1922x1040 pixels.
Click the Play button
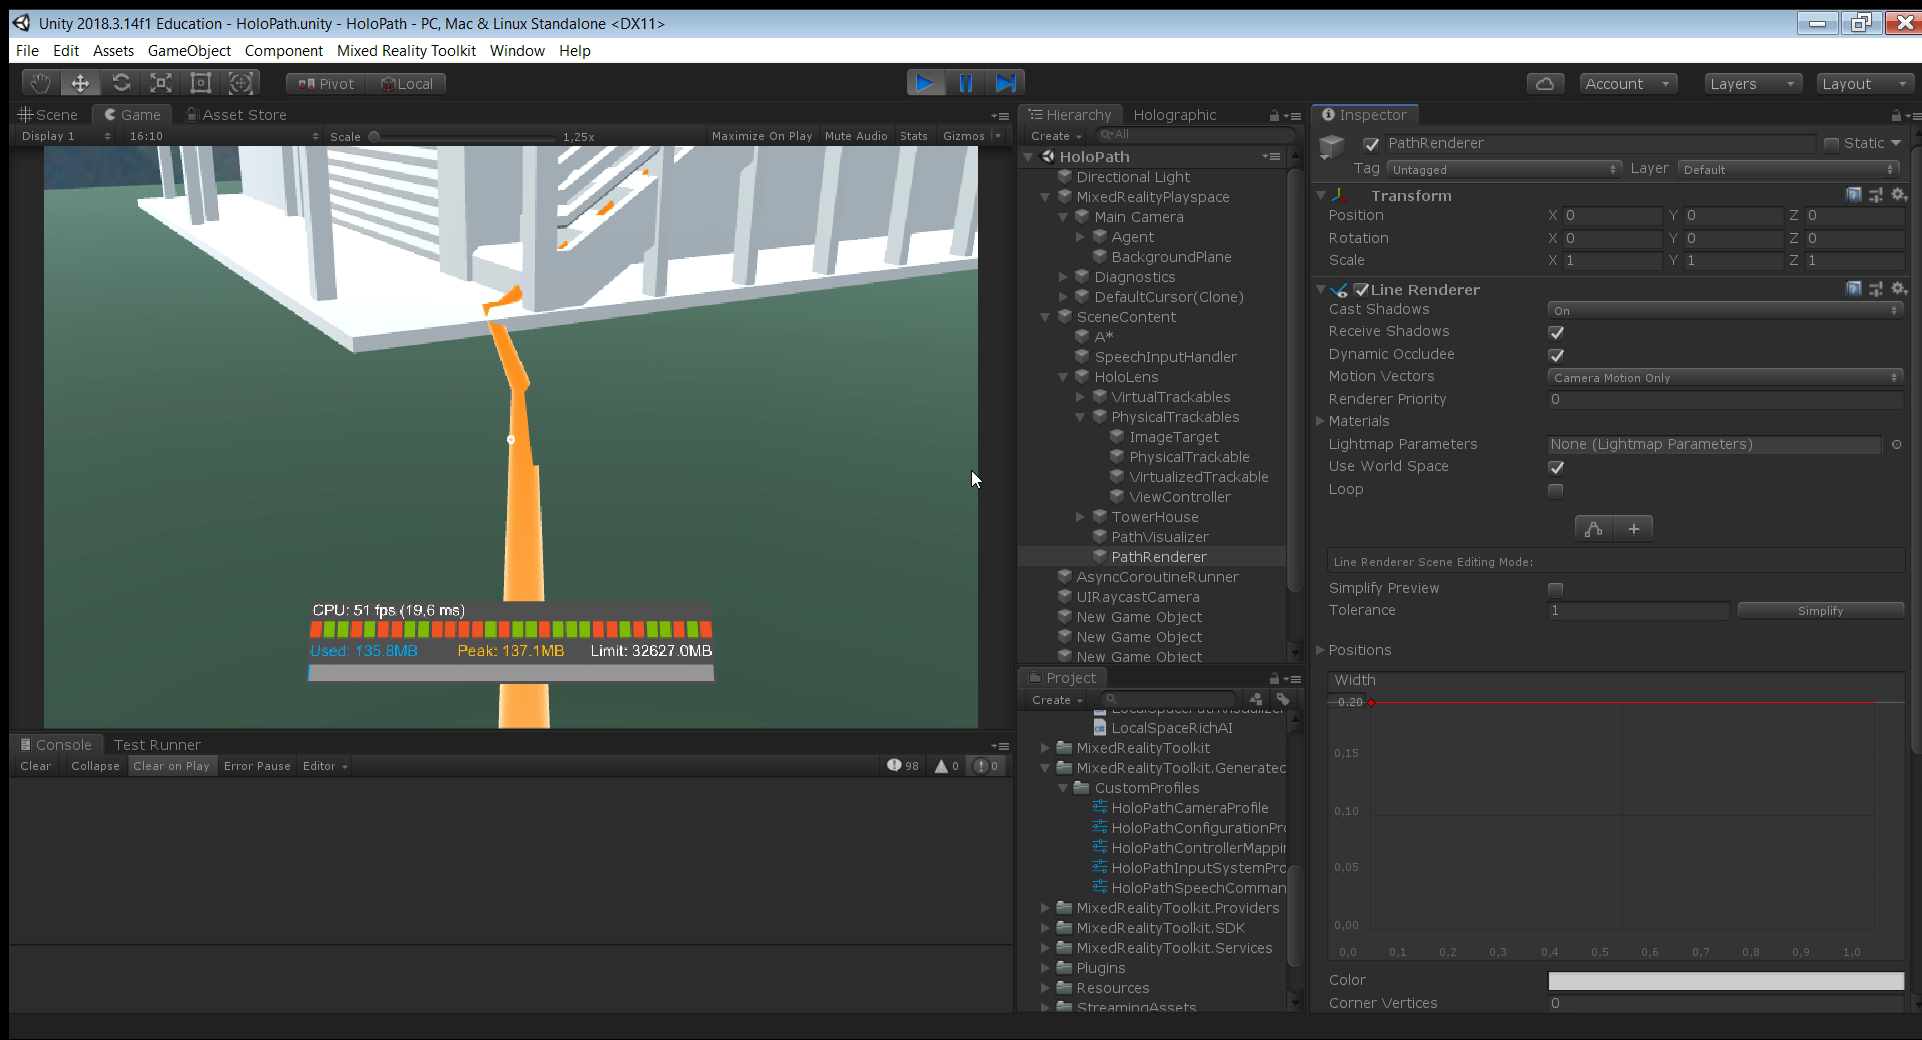925,83
